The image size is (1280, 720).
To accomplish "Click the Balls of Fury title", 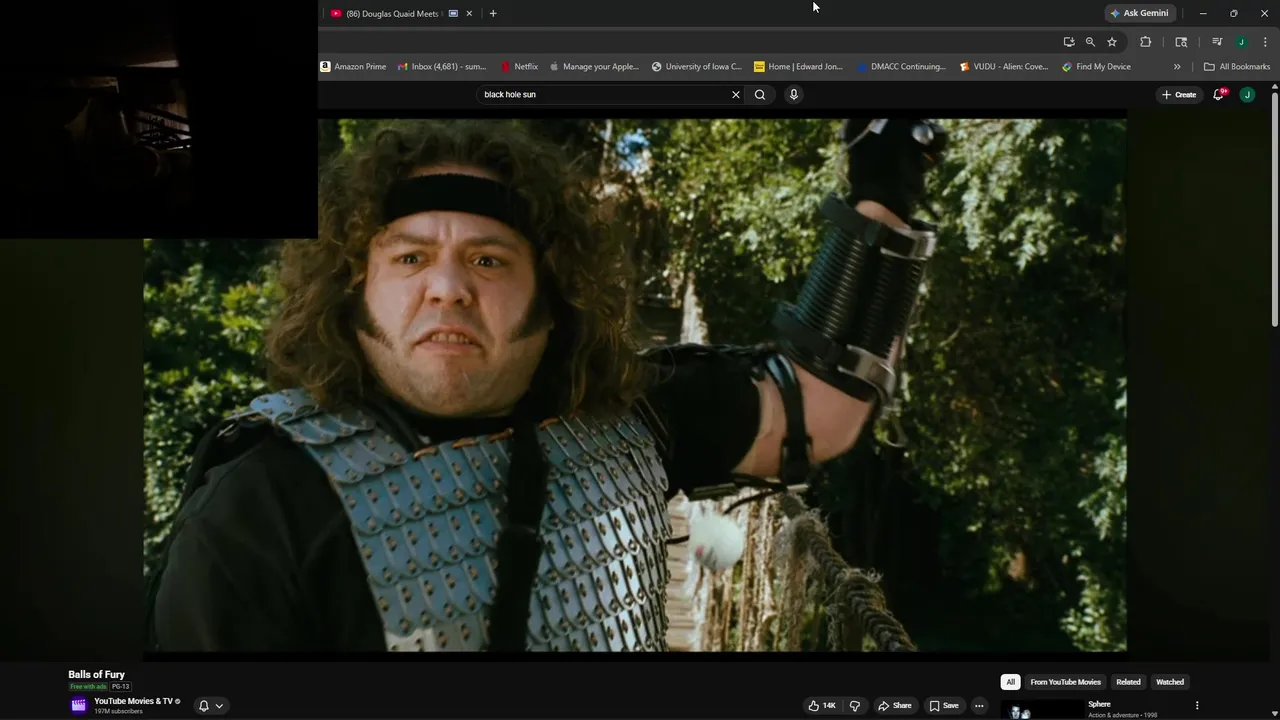I will point(96,675).
